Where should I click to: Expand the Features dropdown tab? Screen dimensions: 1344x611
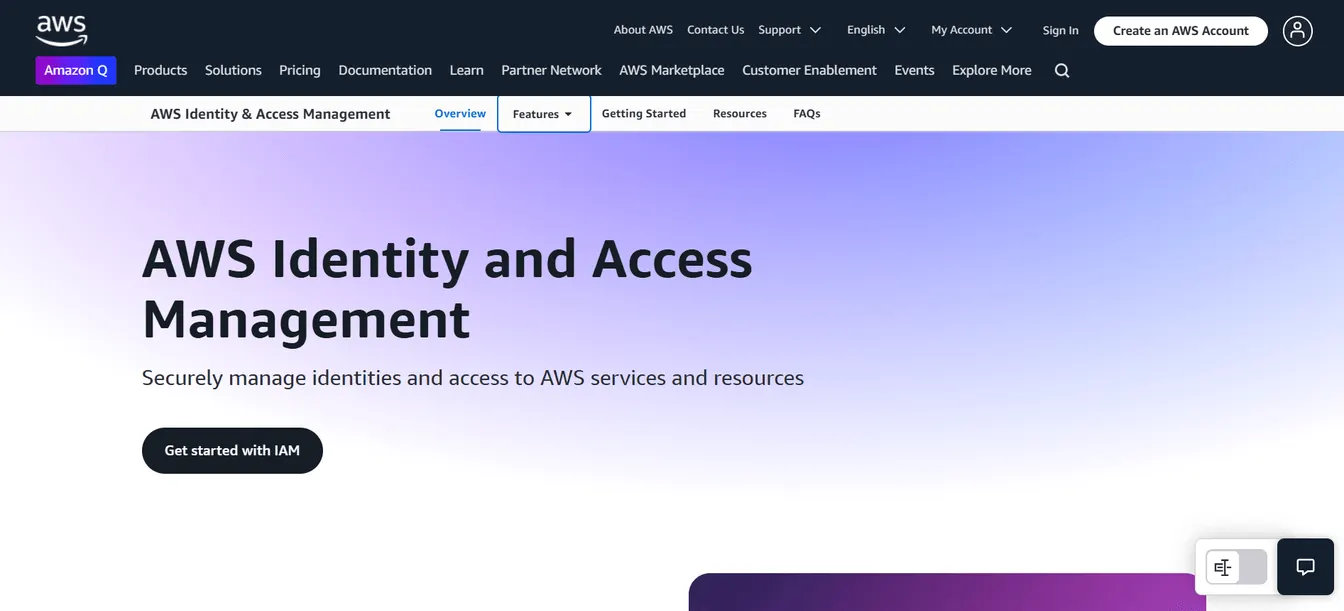click(543, 114)
